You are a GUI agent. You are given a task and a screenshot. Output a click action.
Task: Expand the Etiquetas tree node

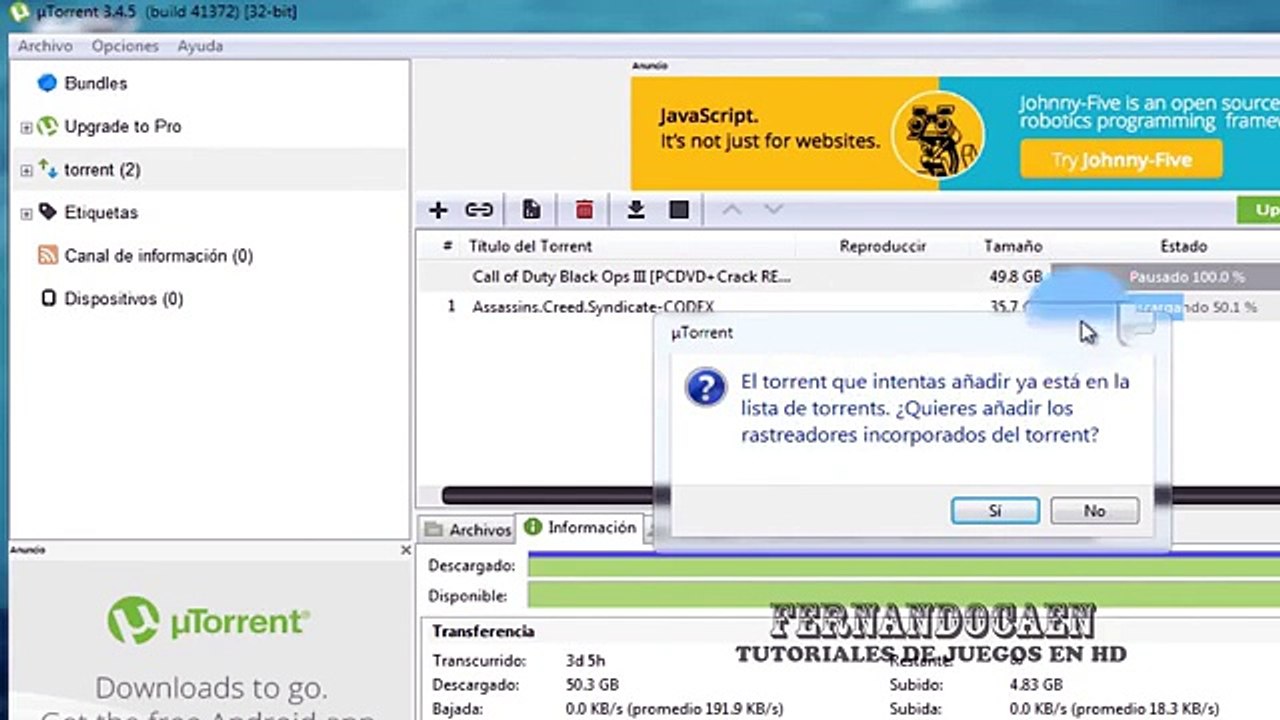[26, 213]
